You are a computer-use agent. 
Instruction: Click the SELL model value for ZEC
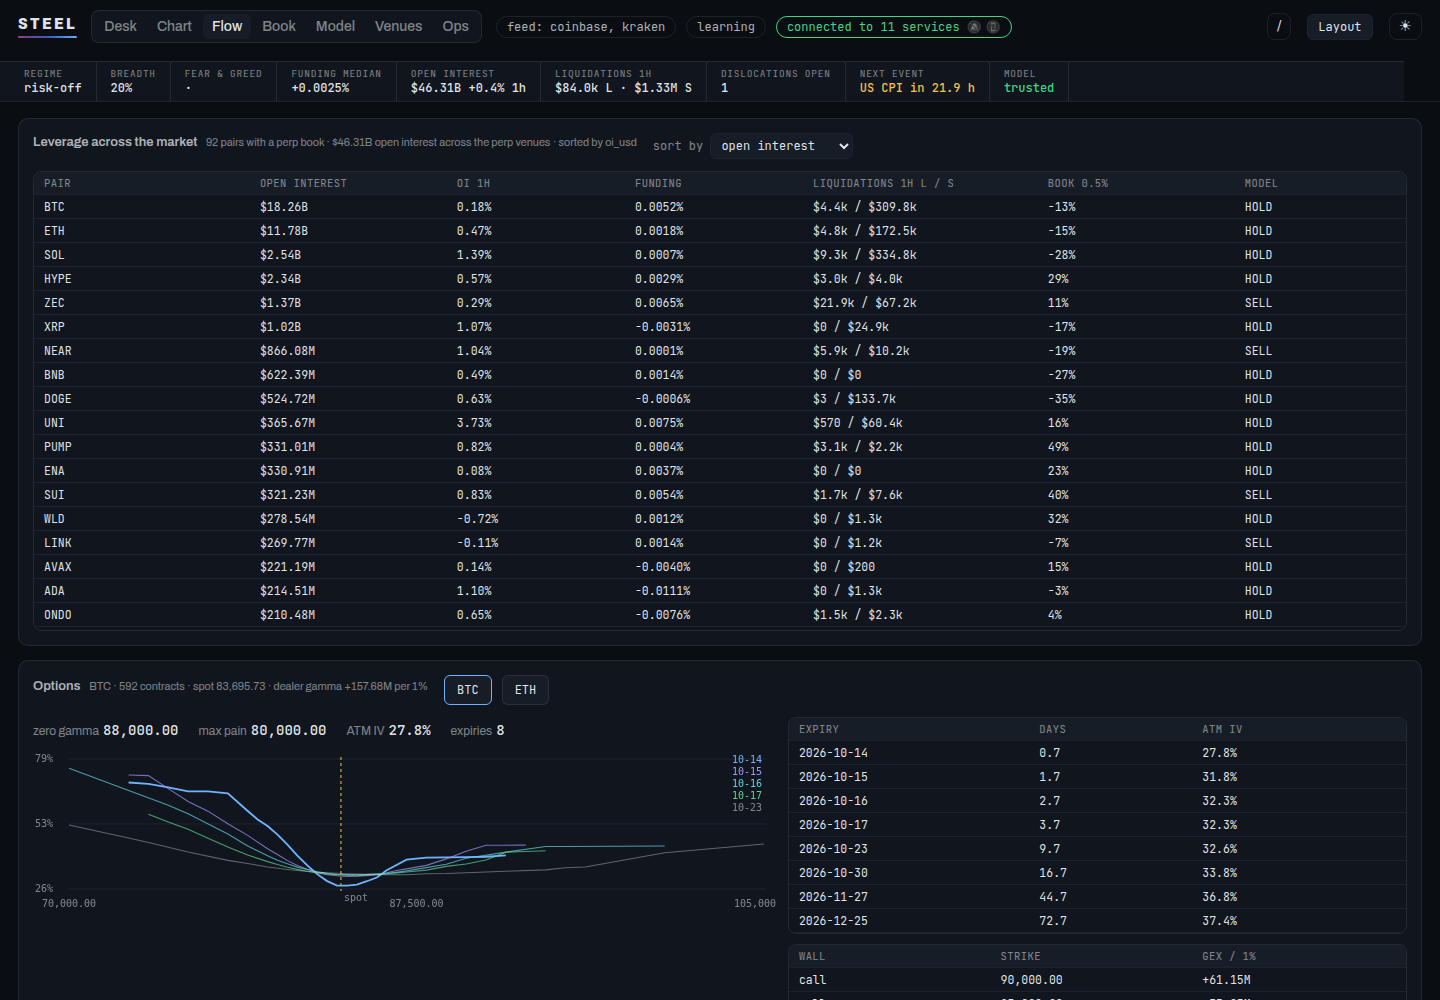tap(1258, 303)
